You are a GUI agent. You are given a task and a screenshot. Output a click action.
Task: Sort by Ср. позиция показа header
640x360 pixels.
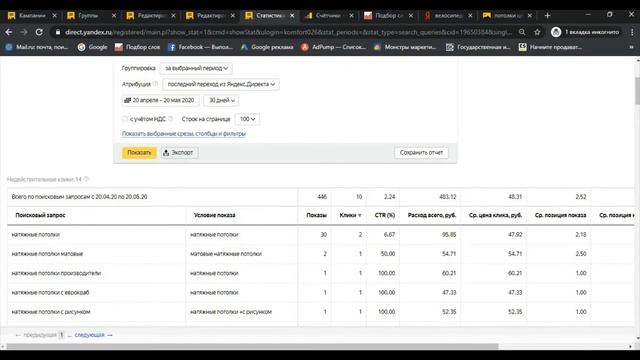[x=560, y=216]
